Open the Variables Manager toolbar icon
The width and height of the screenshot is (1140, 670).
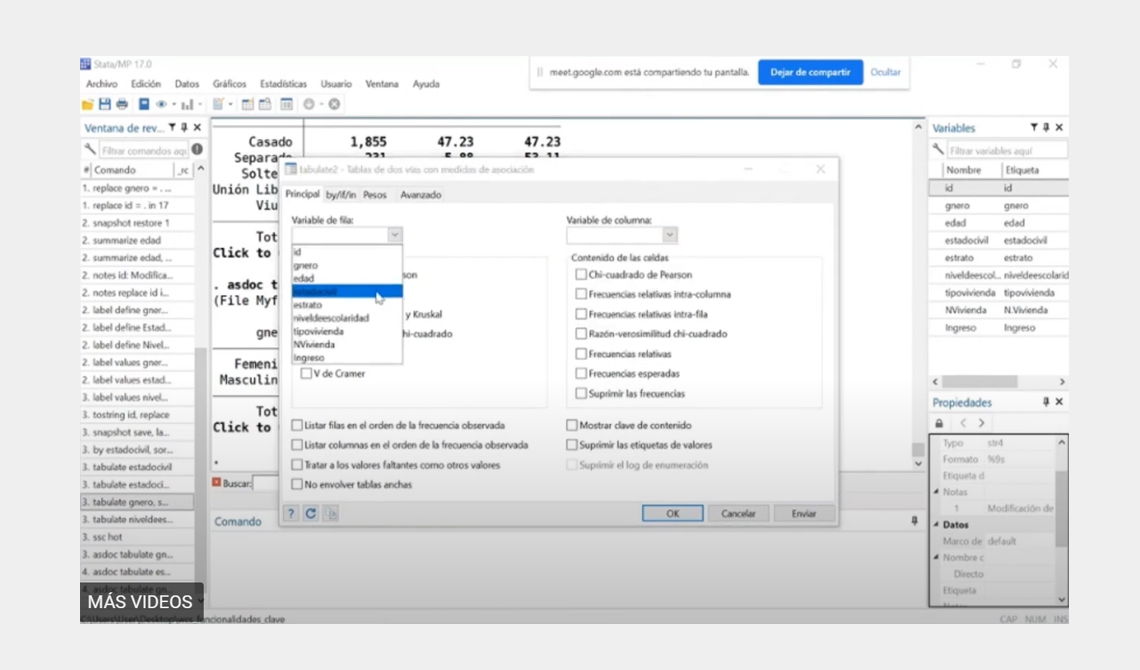(x=286, y=105)
